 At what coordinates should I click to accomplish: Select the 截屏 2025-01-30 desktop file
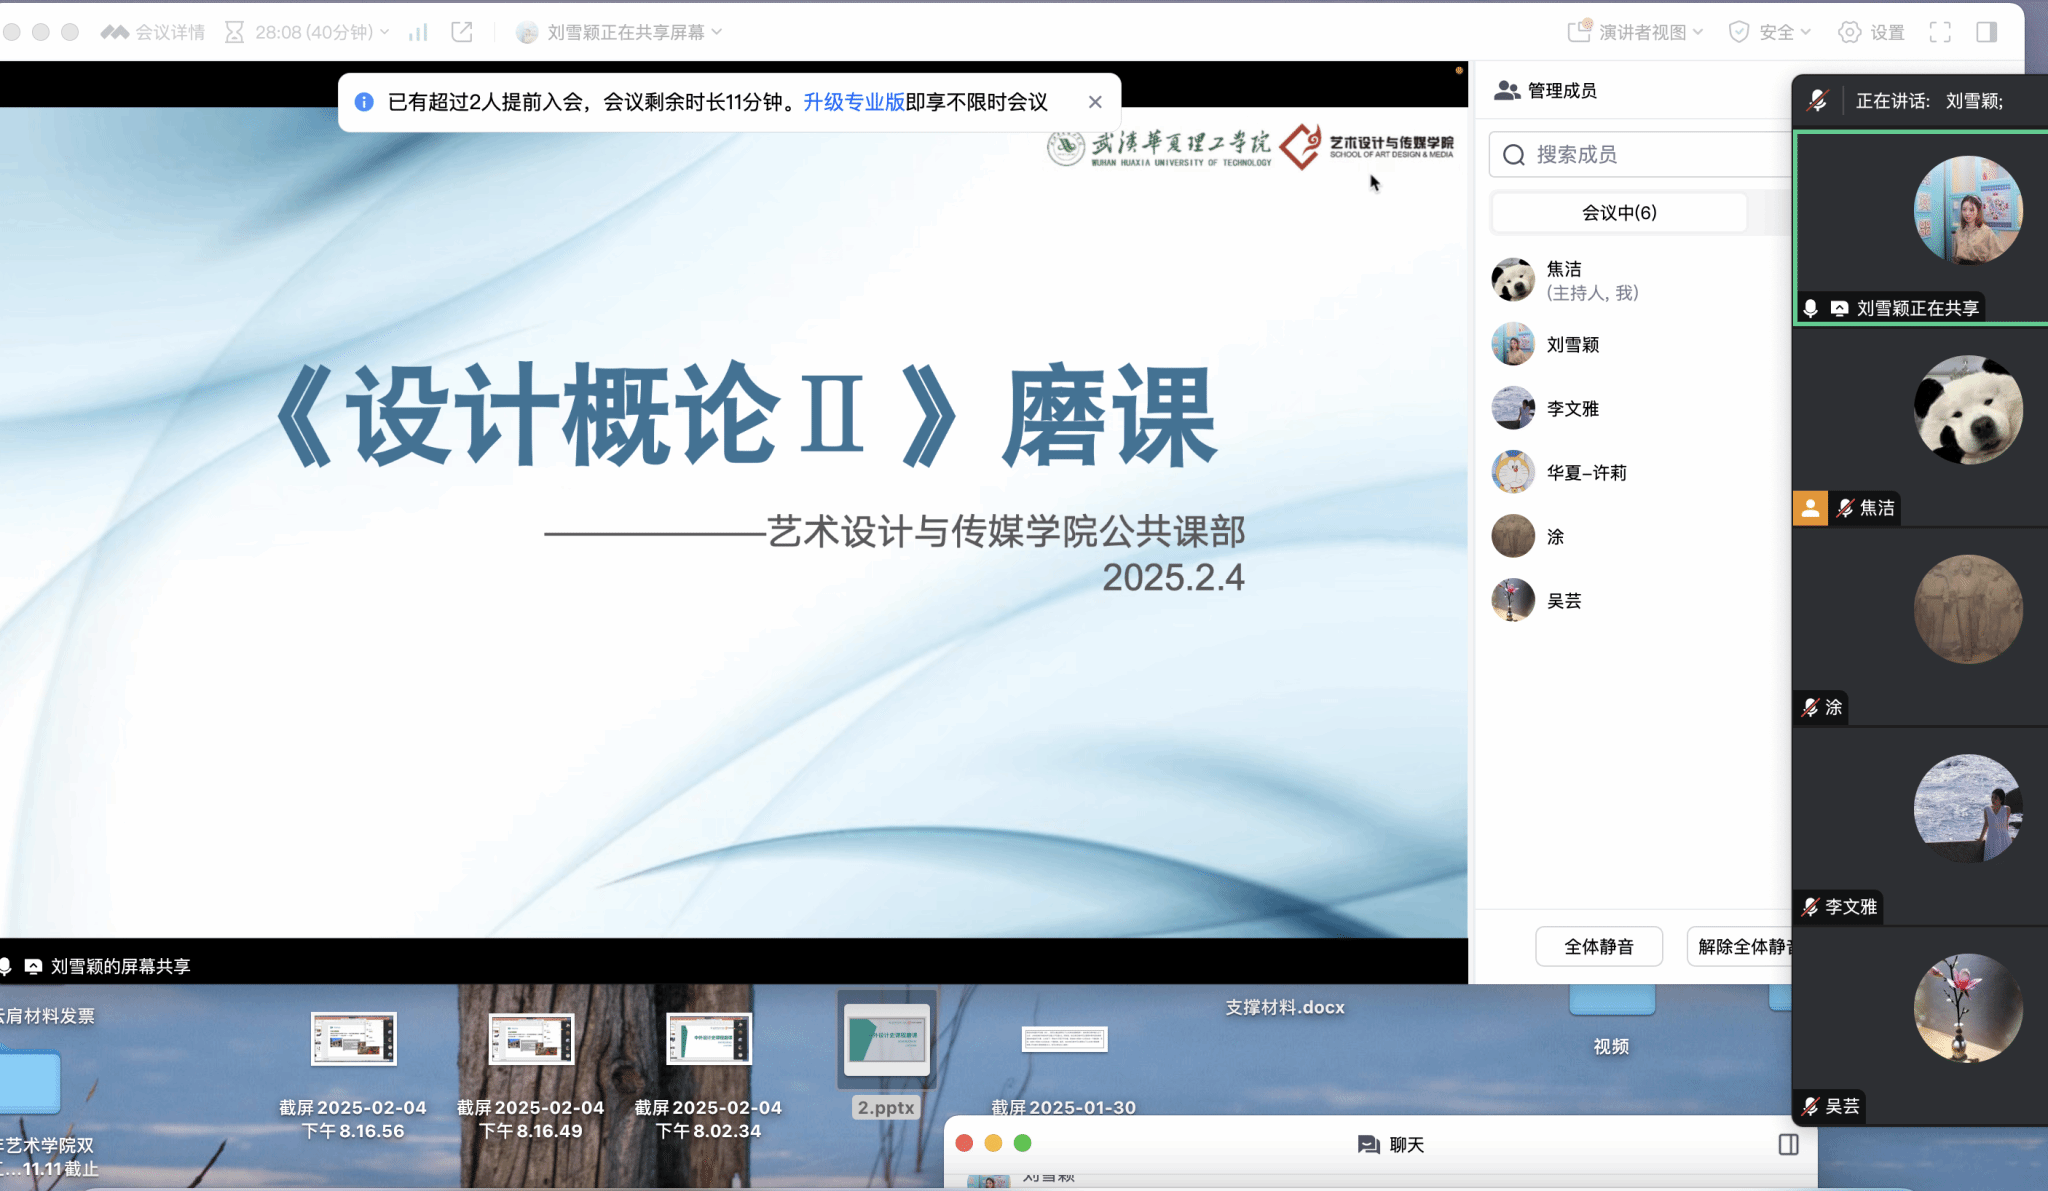[1064, 1070]
